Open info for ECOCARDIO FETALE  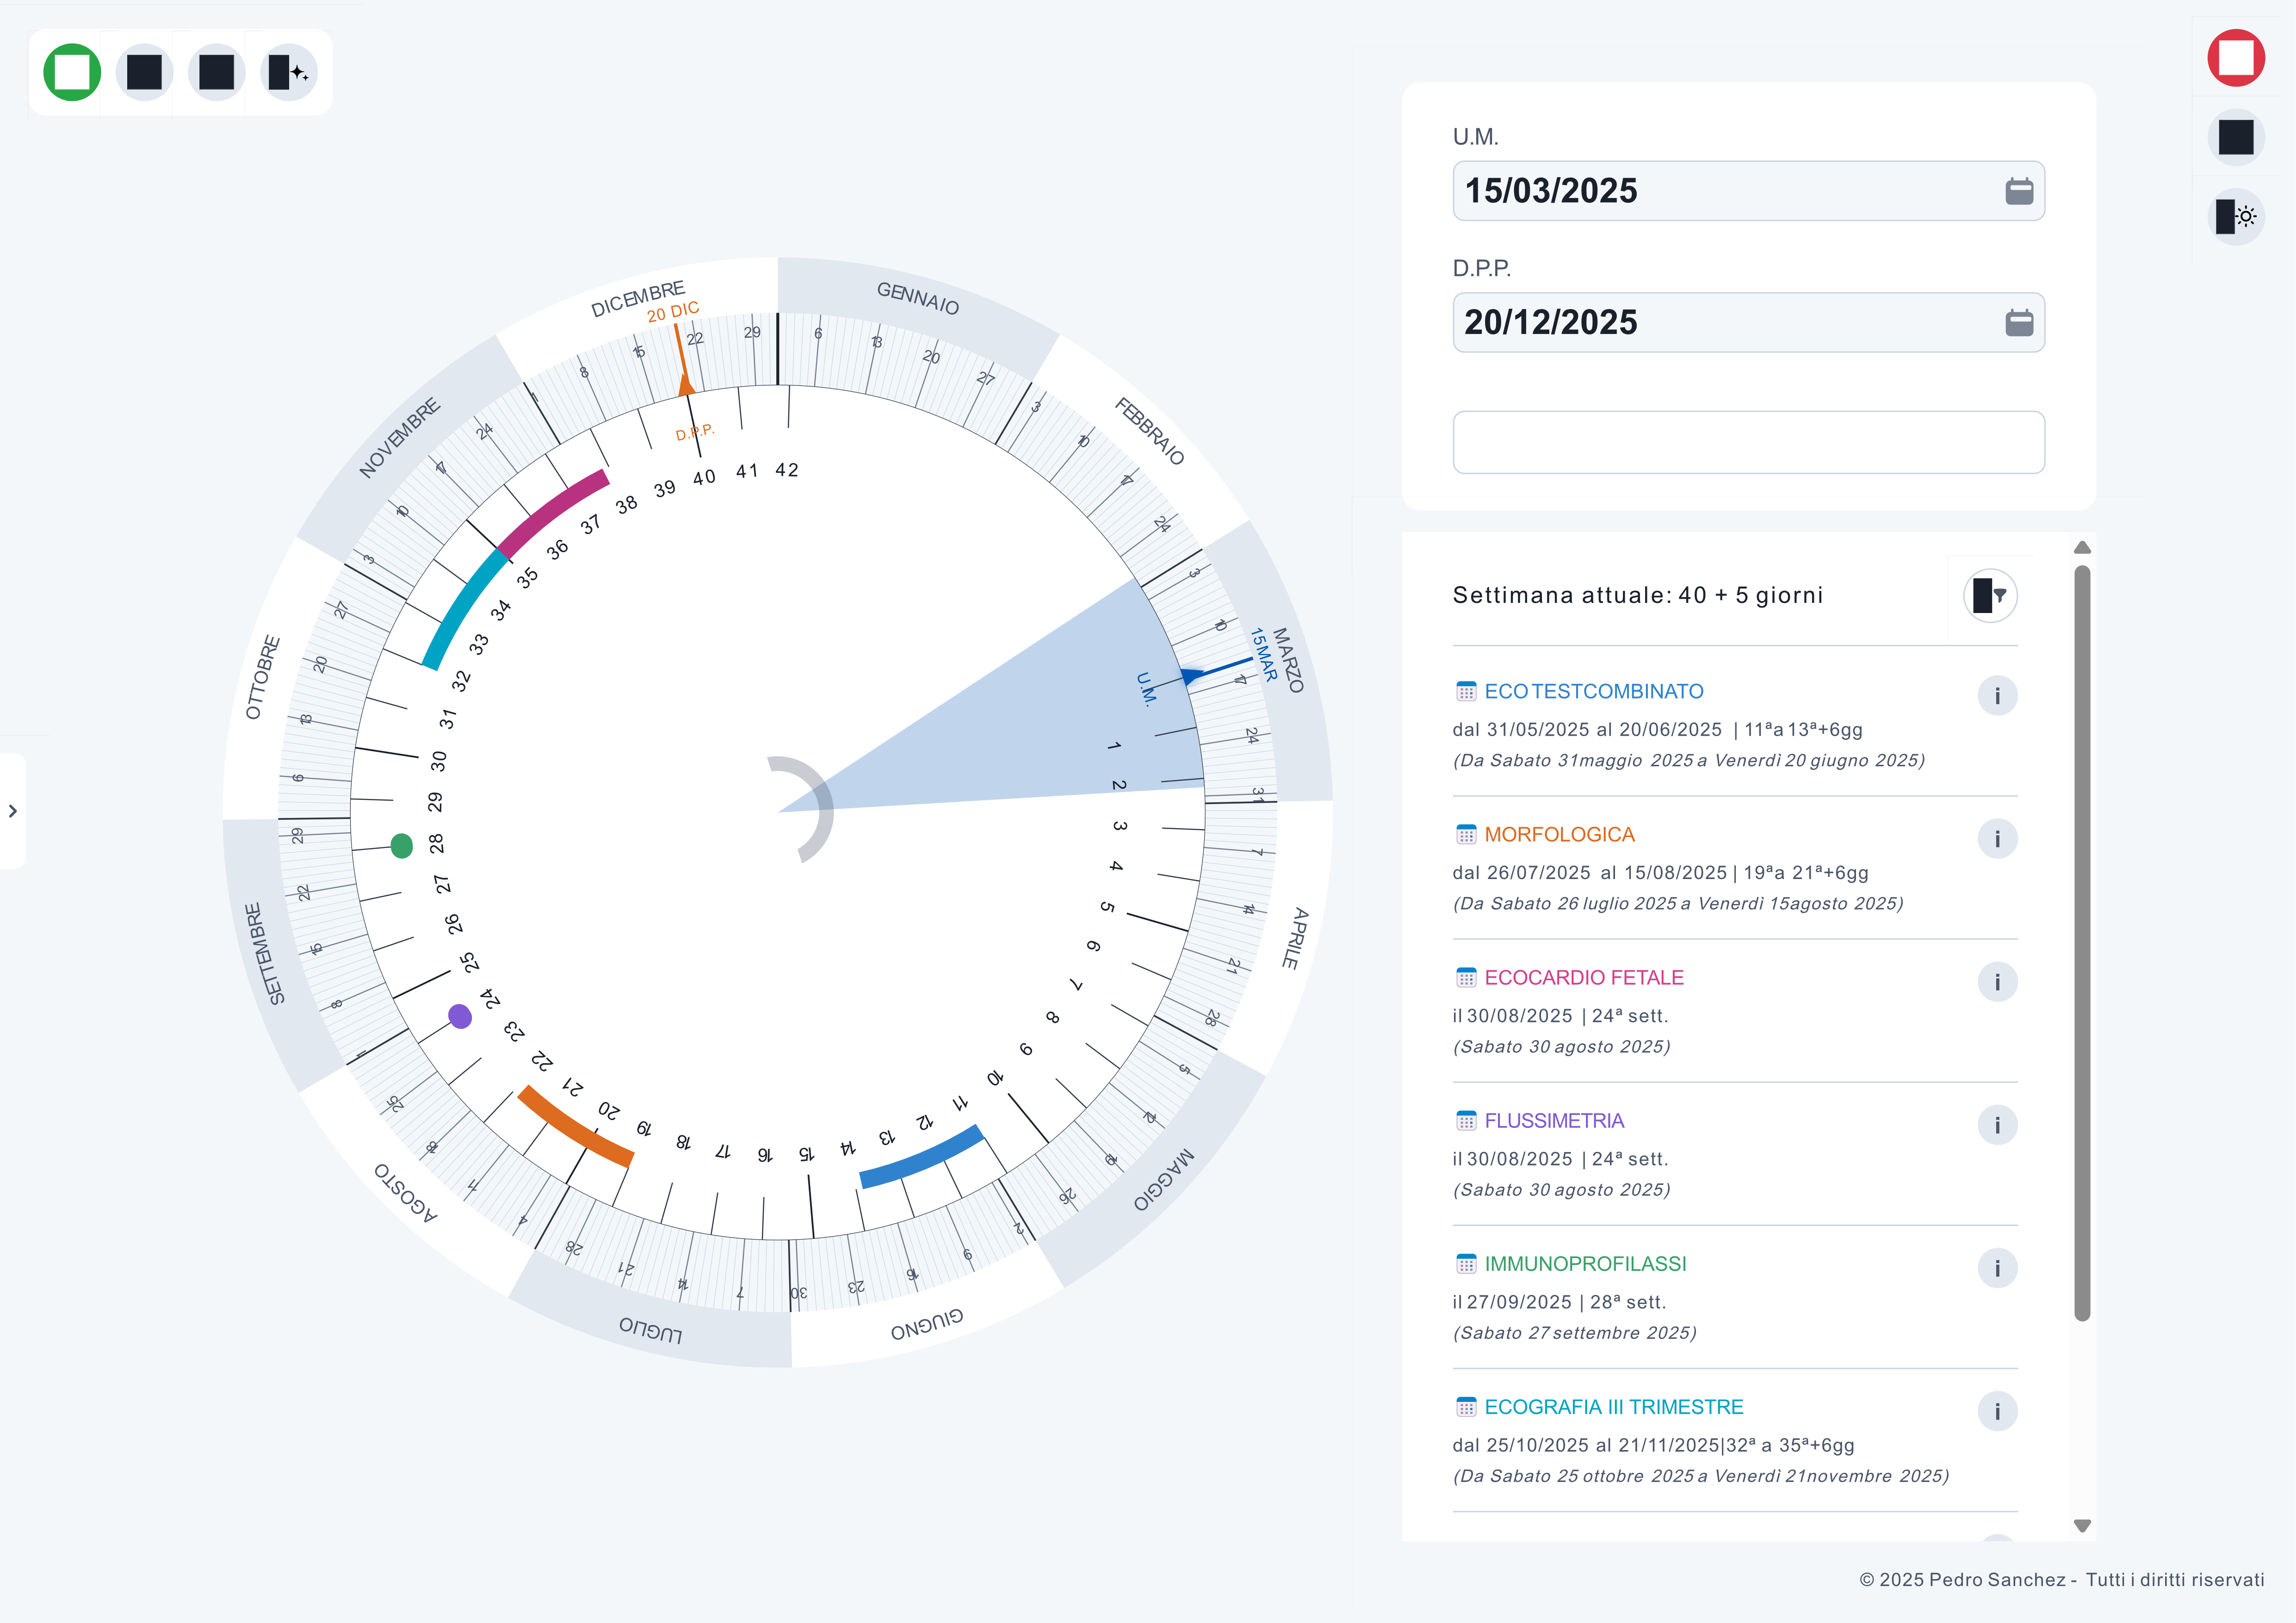(x=1996, y=982)
